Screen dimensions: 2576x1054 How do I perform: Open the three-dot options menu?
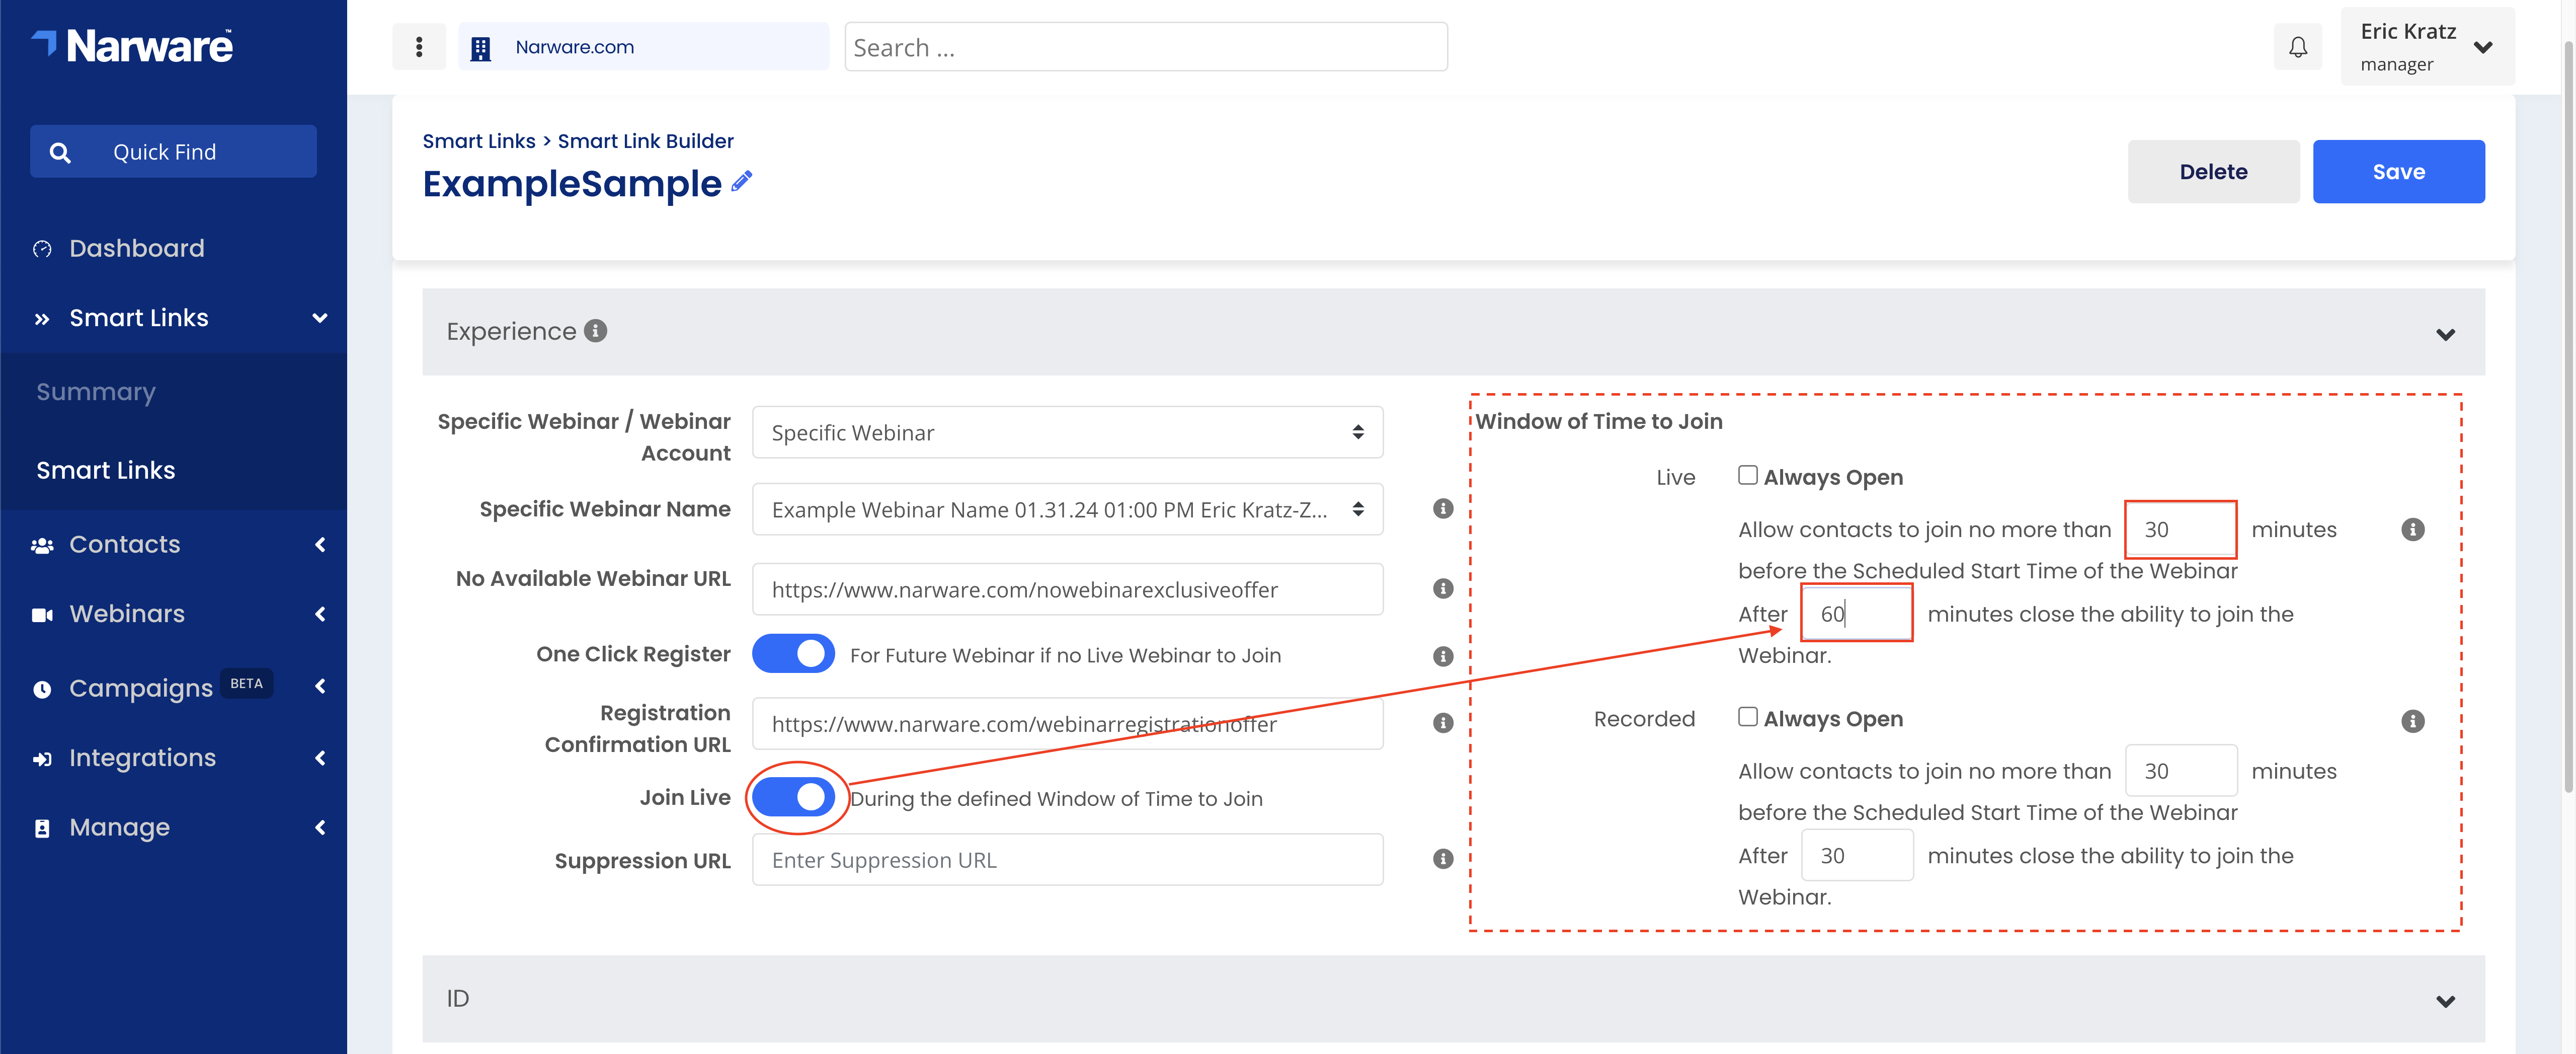point(419,47)
